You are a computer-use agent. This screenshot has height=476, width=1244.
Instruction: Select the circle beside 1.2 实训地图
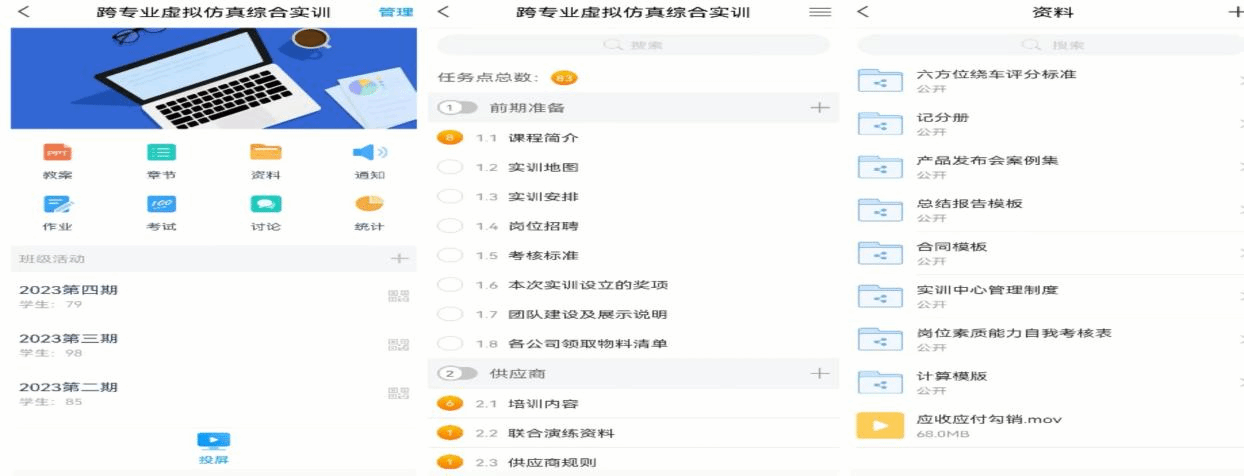coord(450,167)
